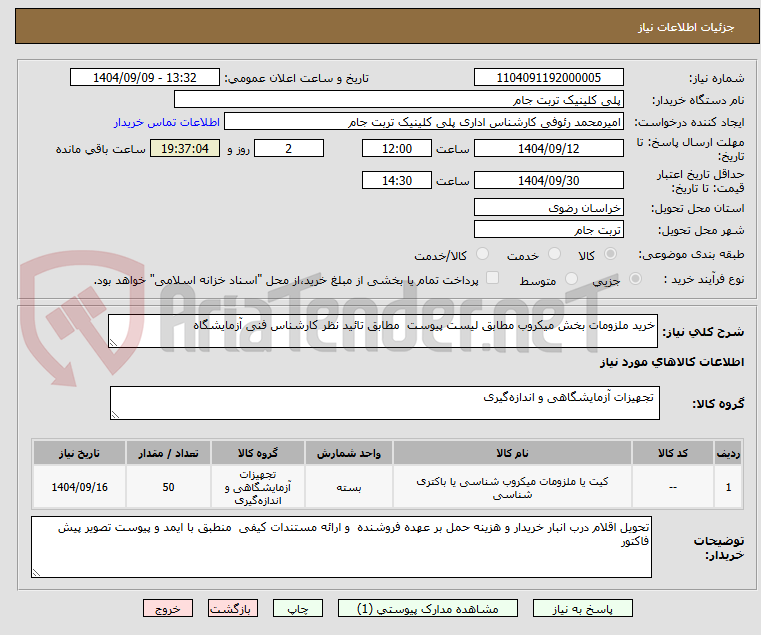Toggle the Islamic treasury payment checkbox
This screenshot has width=761, height=635.
point(492,278)
